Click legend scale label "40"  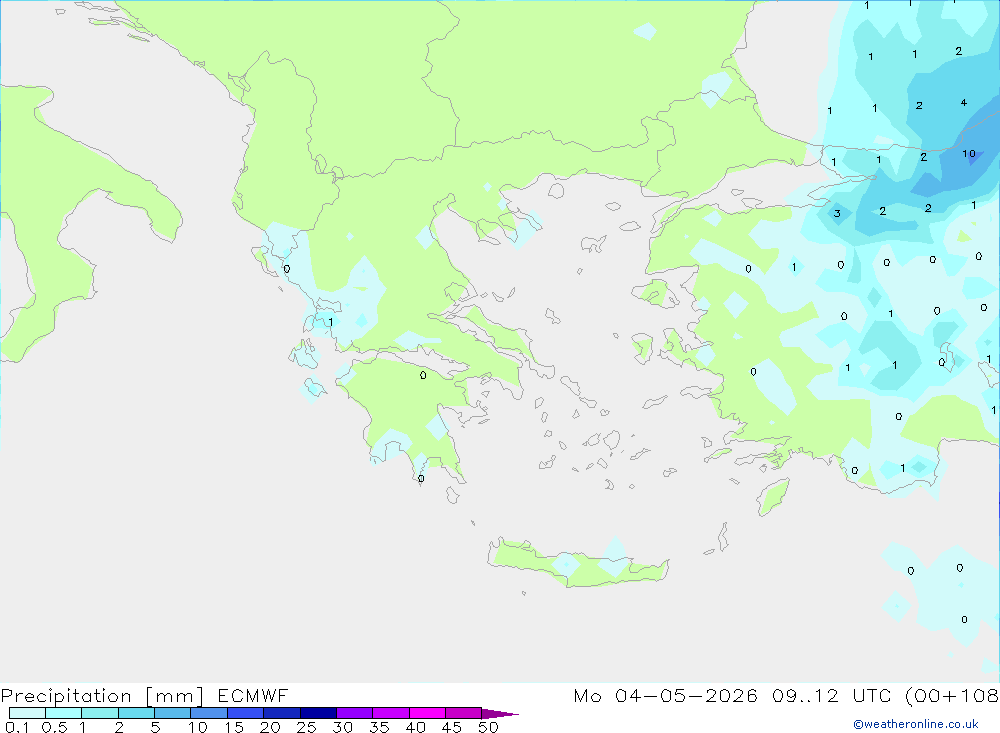[416, 727]
